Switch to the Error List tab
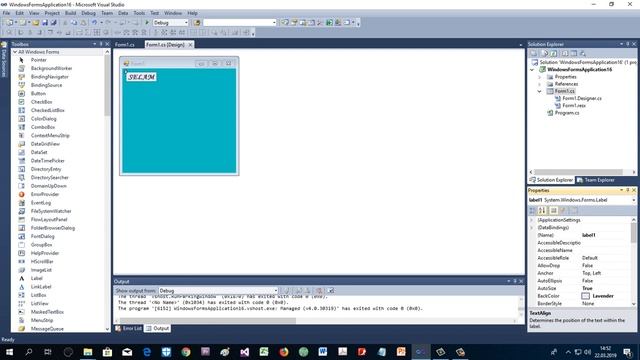Viewport: 640px width, 360px height. [x=129, y=328]
